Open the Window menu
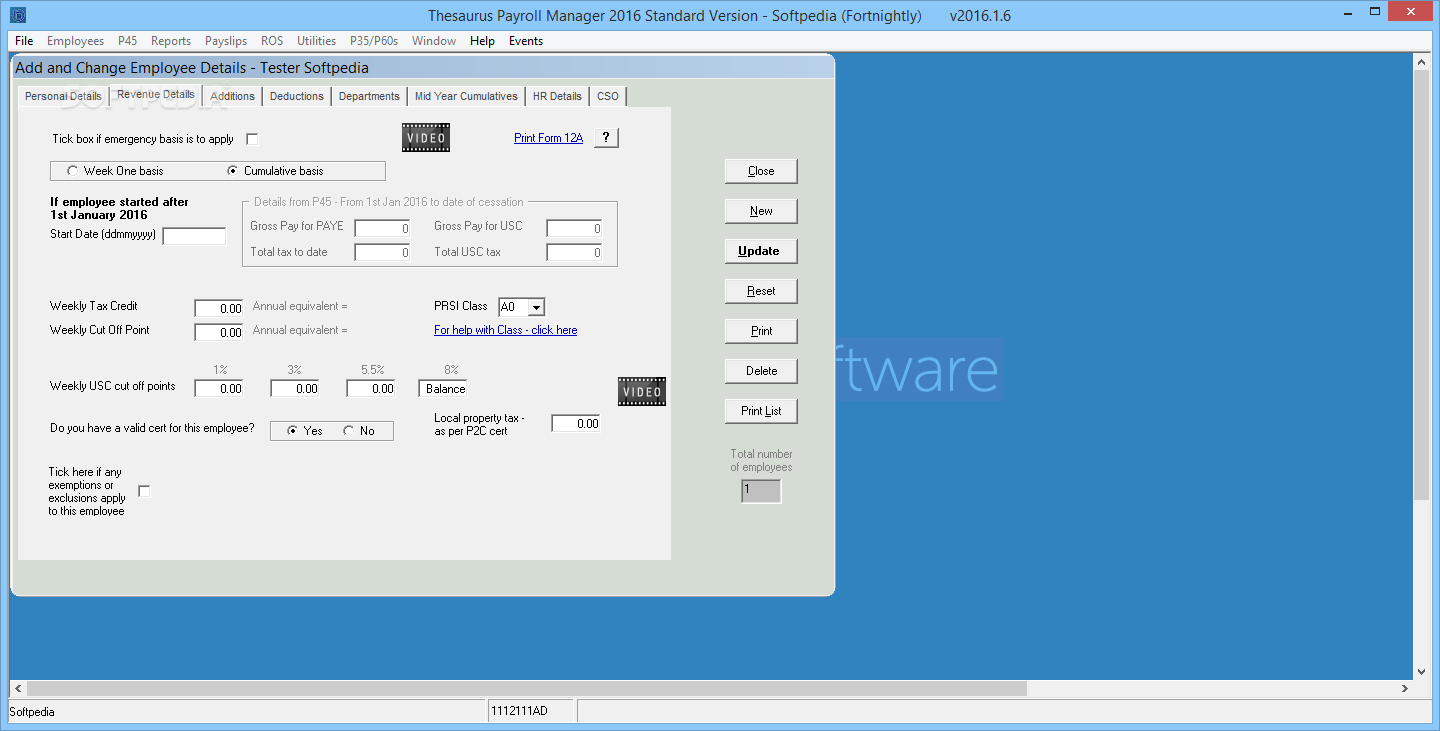Screen dimensions: 1440x731 (x=434, y=41)
